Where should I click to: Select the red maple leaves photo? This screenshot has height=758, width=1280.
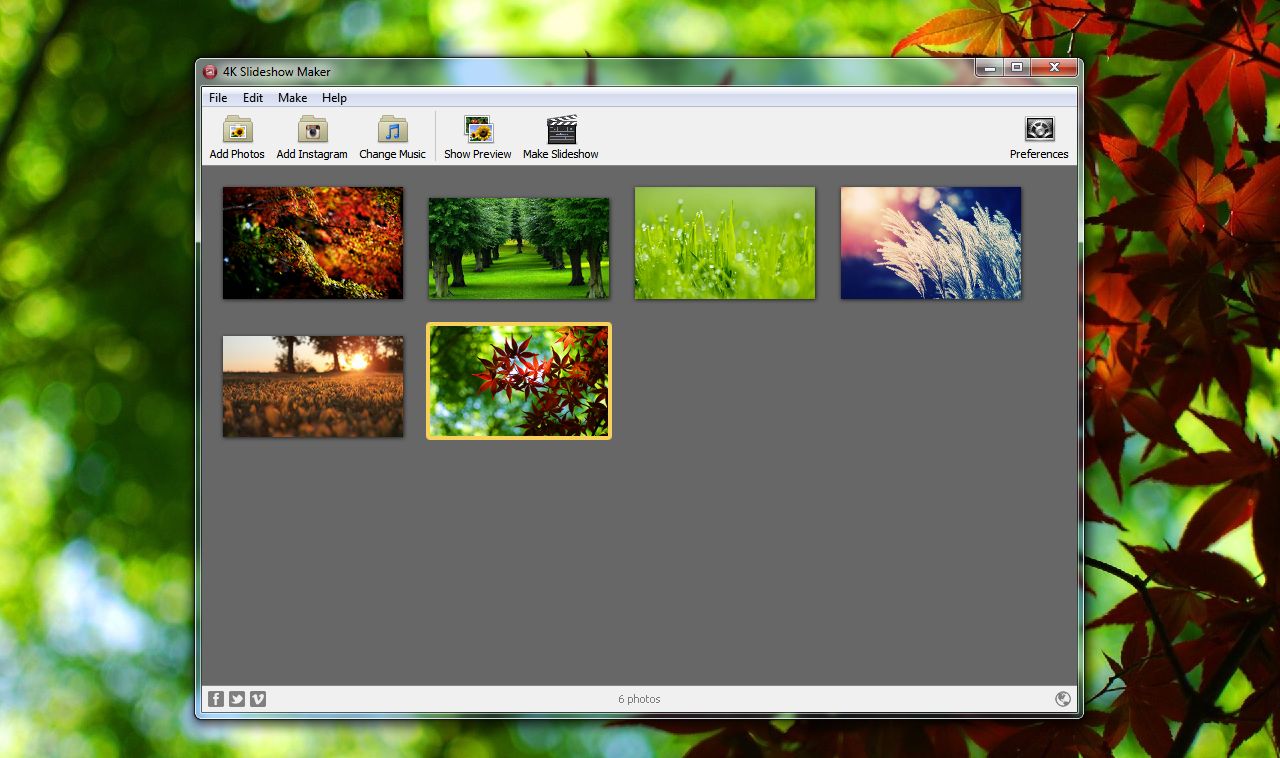[517, 380]
